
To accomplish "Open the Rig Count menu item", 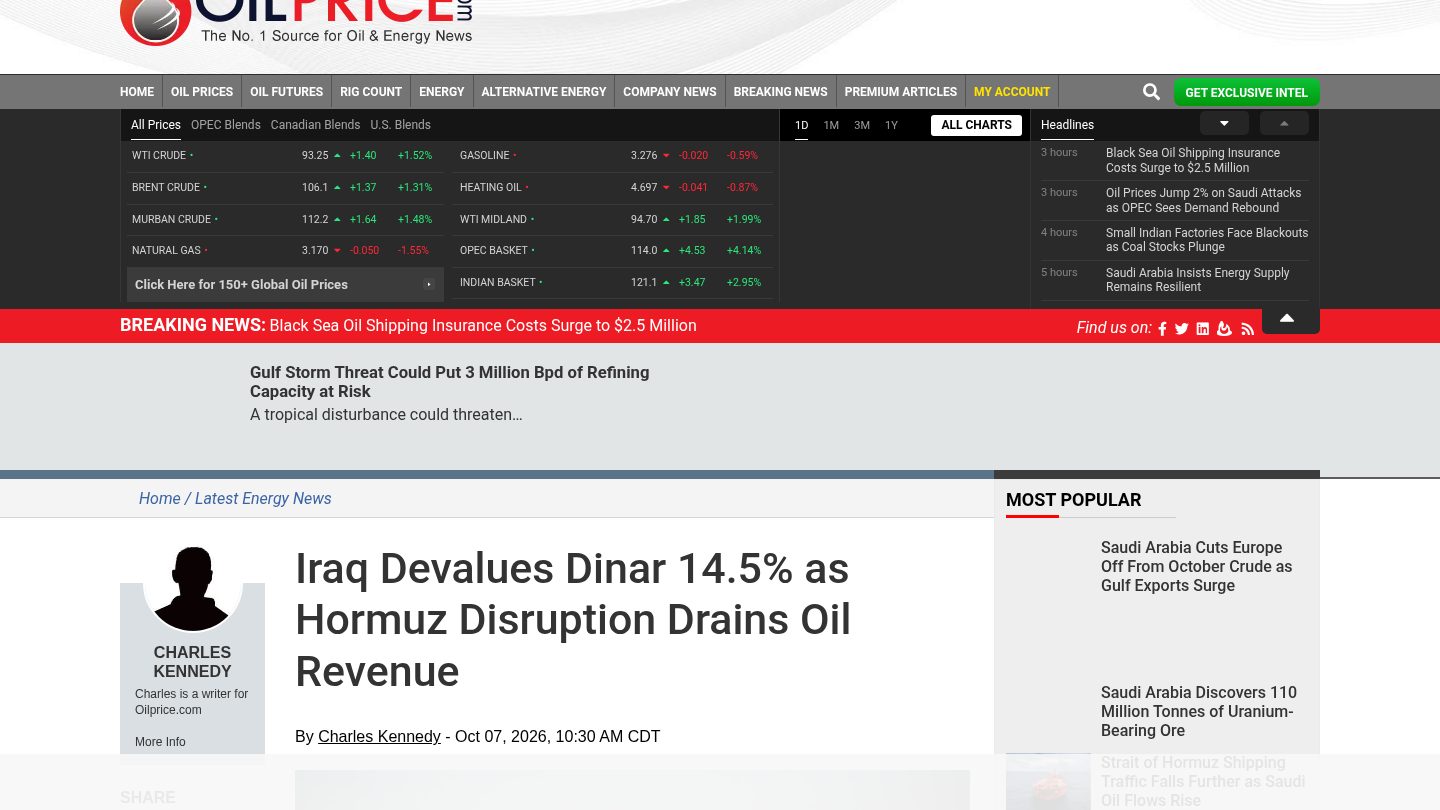I will [371, 92].
